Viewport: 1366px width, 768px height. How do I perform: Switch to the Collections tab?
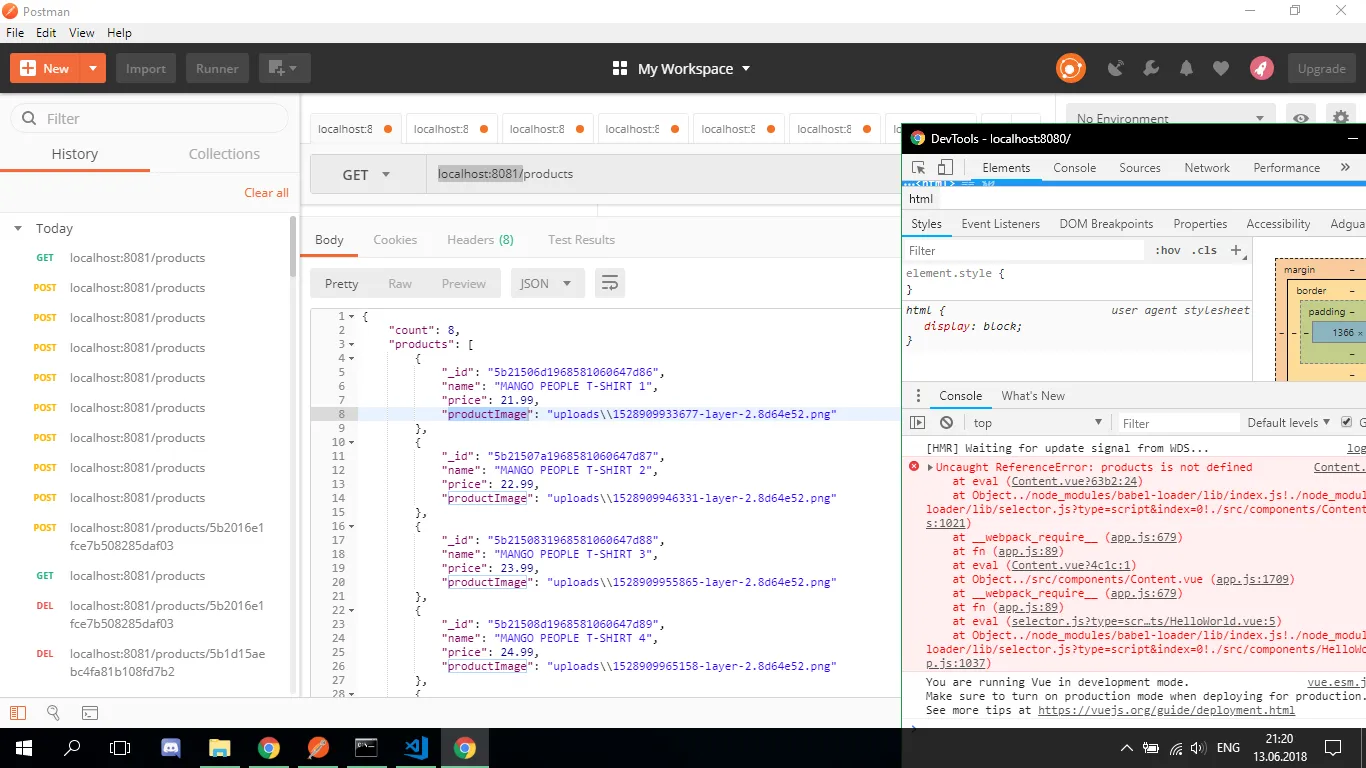[x=224, y=154]
